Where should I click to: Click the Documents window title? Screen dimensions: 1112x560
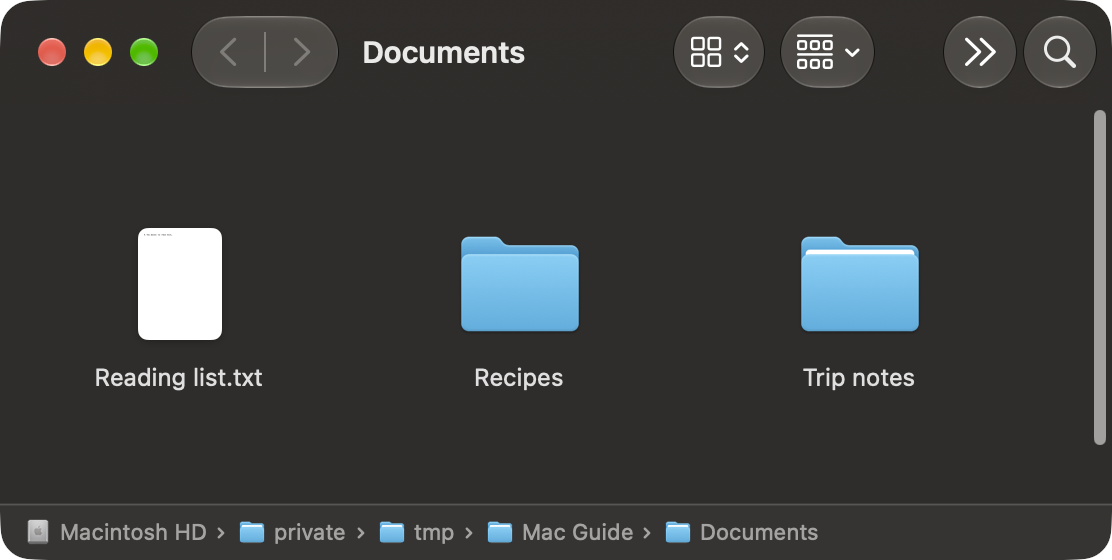[444, 52]
